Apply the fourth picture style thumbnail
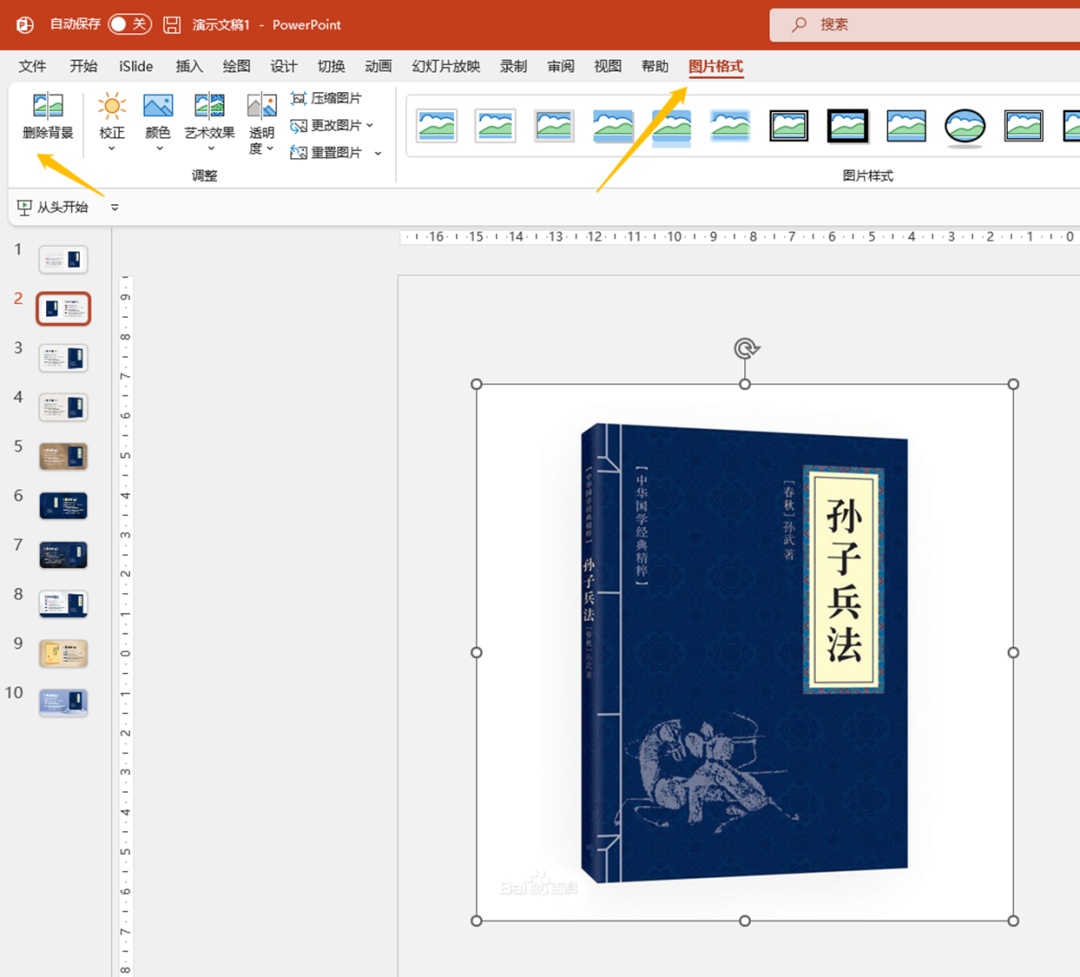 click(613, 126)
